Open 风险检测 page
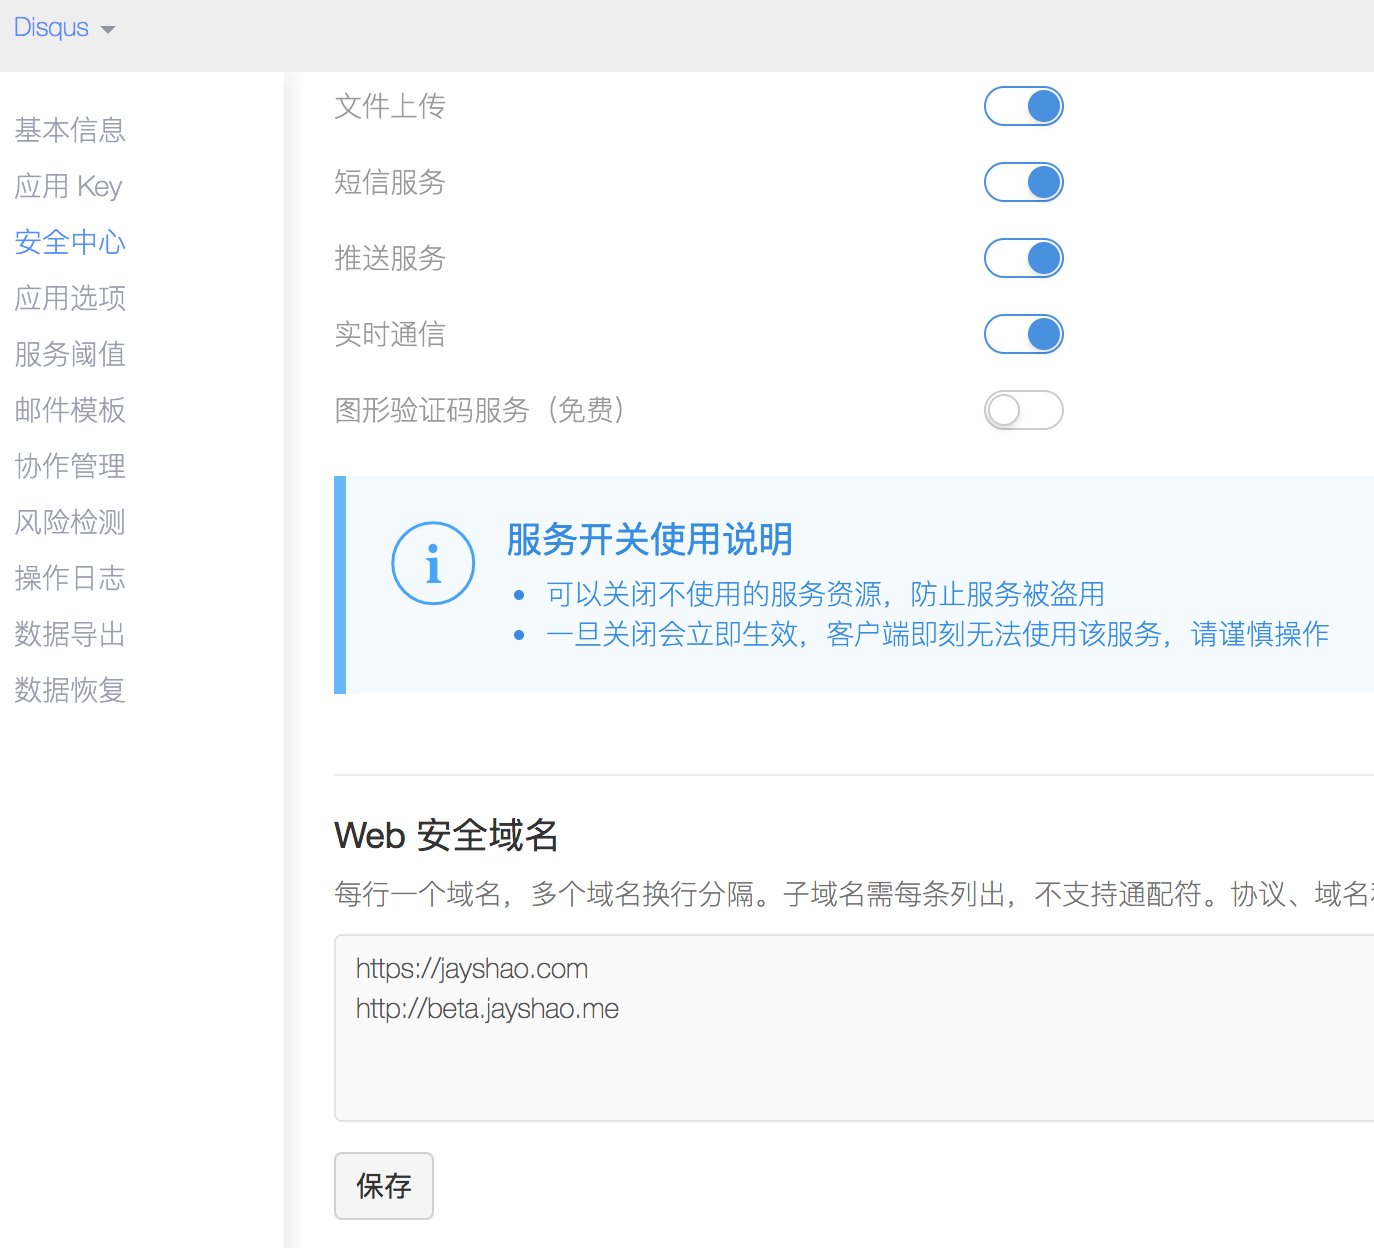The width and height of the screenshot is (1374, 1248). pos(70,522)
